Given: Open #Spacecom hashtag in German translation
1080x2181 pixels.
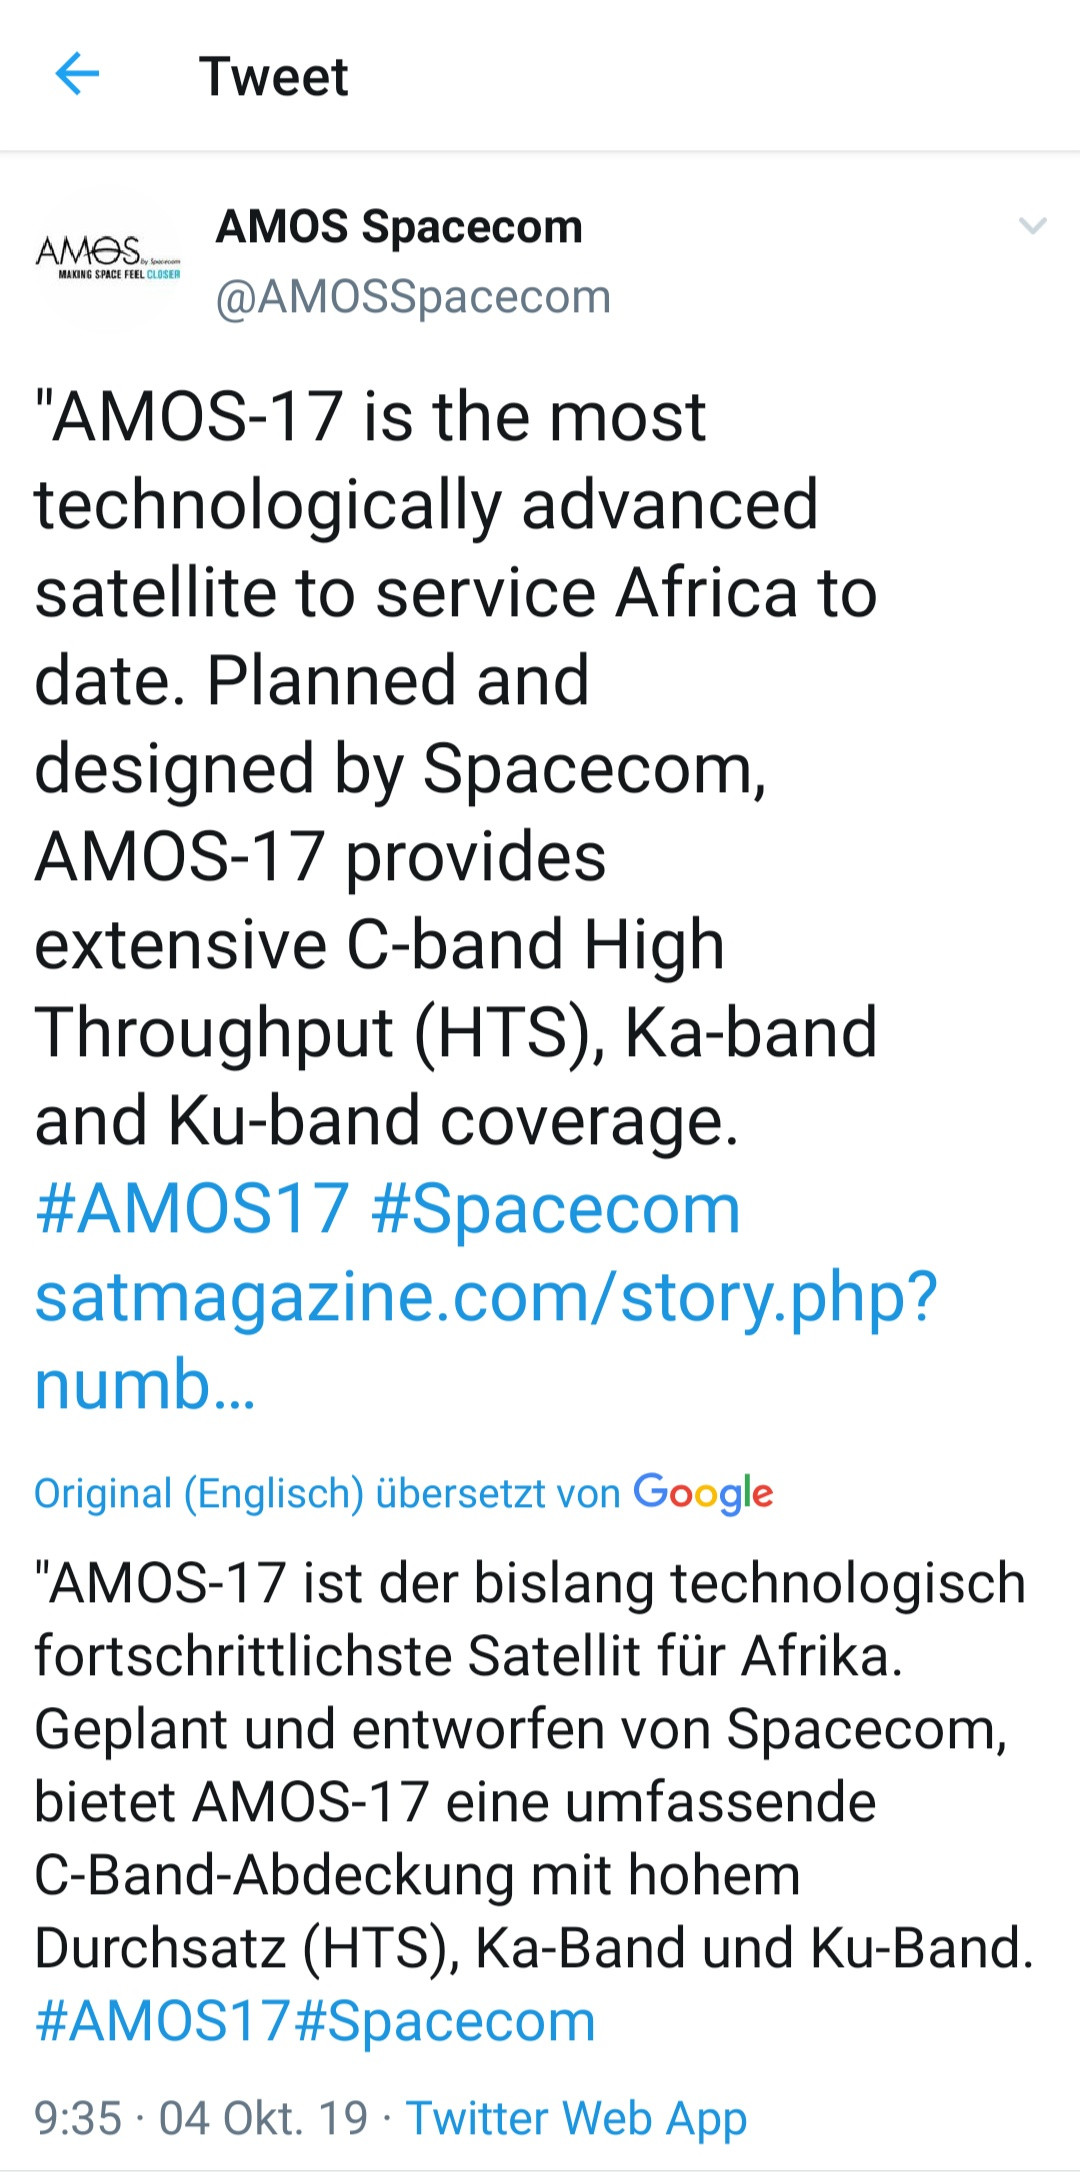Looking at the screenshot, I should coord(446,2021).
